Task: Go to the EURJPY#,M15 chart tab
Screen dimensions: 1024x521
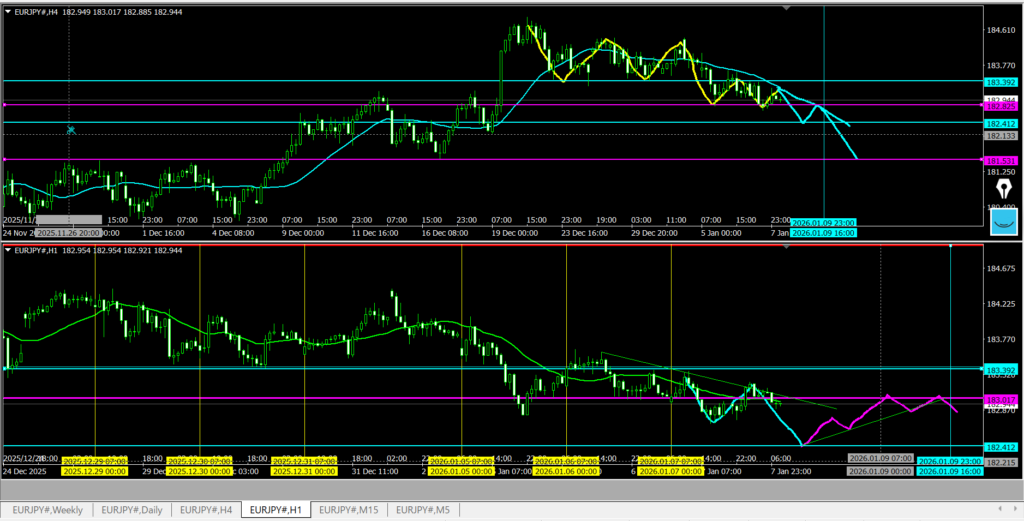Action: (x=349, y=510)
